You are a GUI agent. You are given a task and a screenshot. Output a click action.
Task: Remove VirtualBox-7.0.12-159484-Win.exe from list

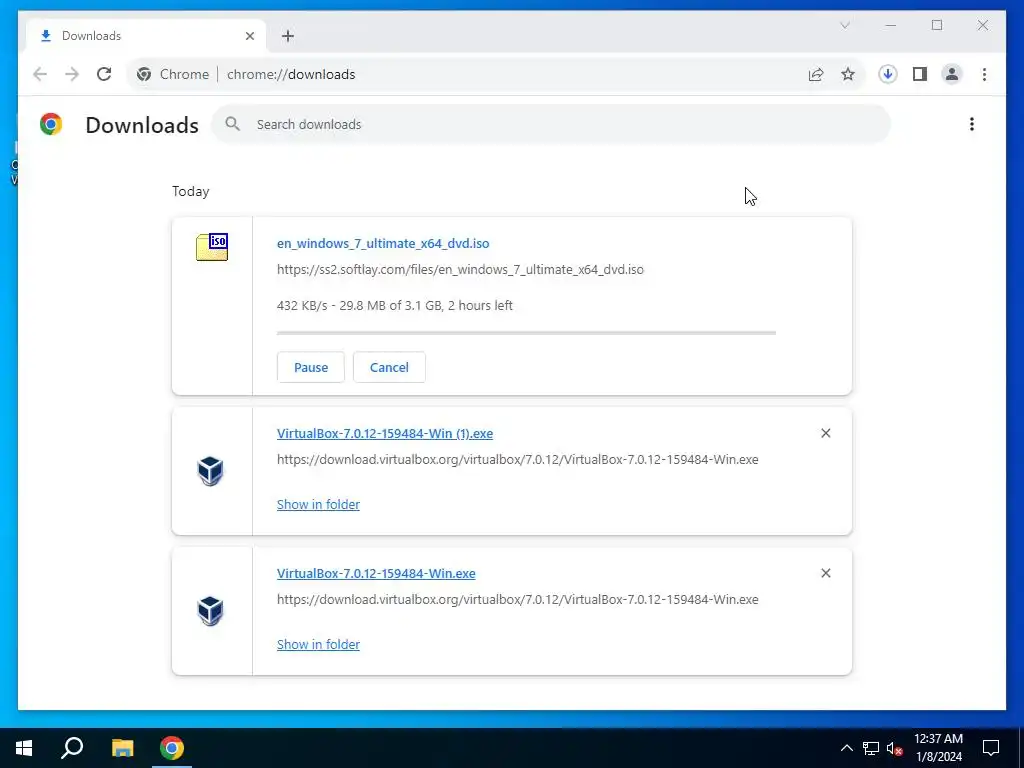(825, 573)
